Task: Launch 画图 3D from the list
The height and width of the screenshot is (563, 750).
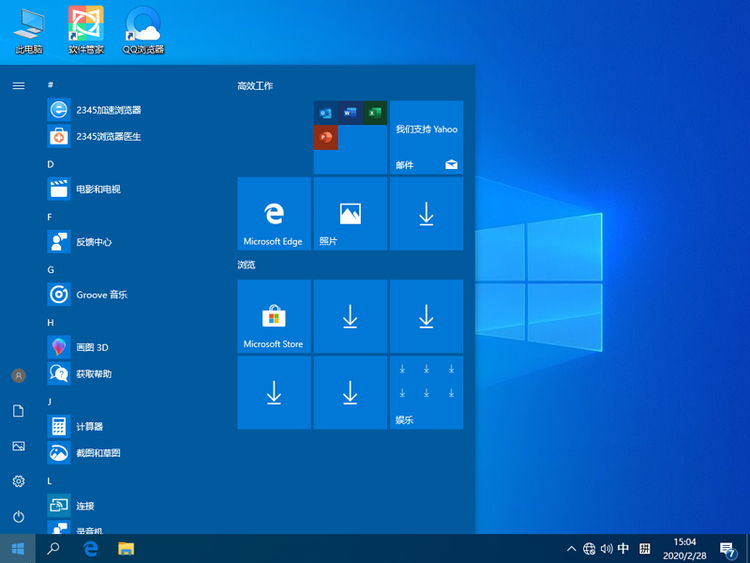Action: tap(92, 347)
